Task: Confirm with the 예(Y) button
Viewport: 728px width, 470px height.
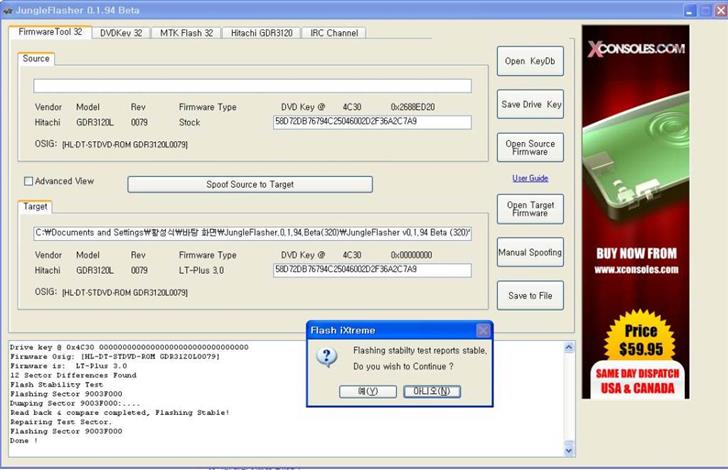Action: point(368,392)
